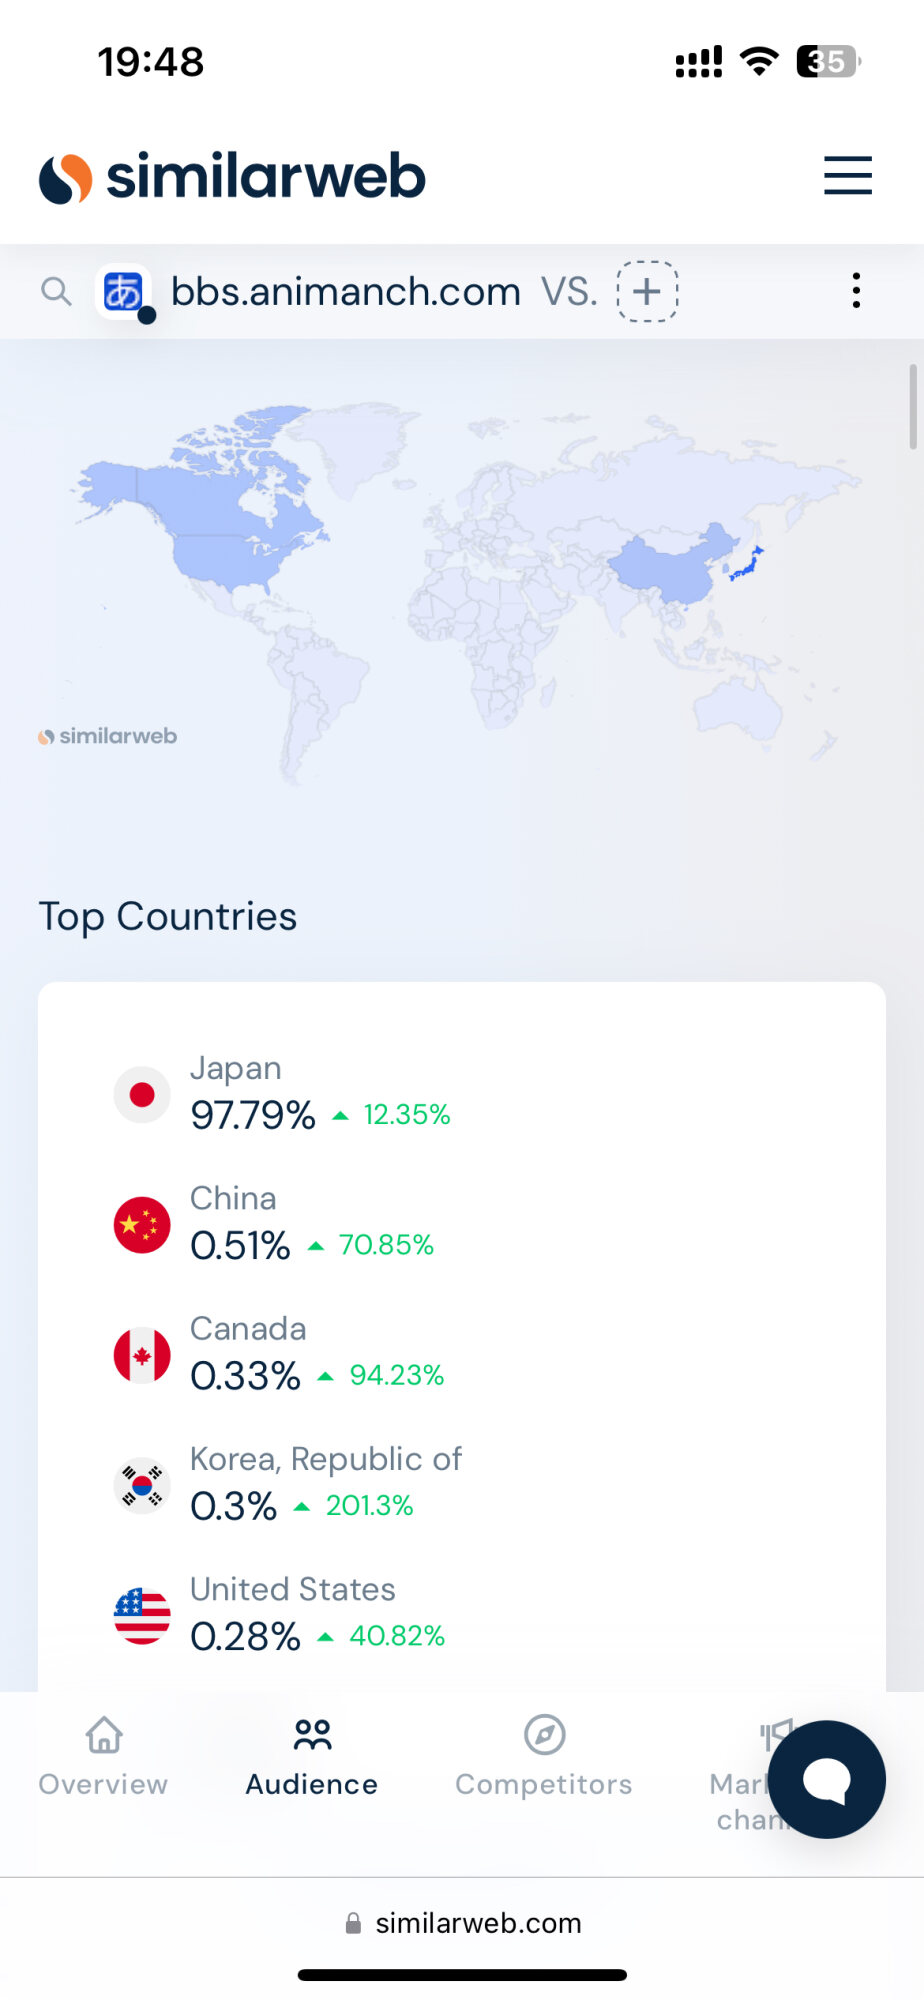The width and height of the screenshot is (924, 2000).
Task: Tap the South Korea flag icon
Action: 142,1485
